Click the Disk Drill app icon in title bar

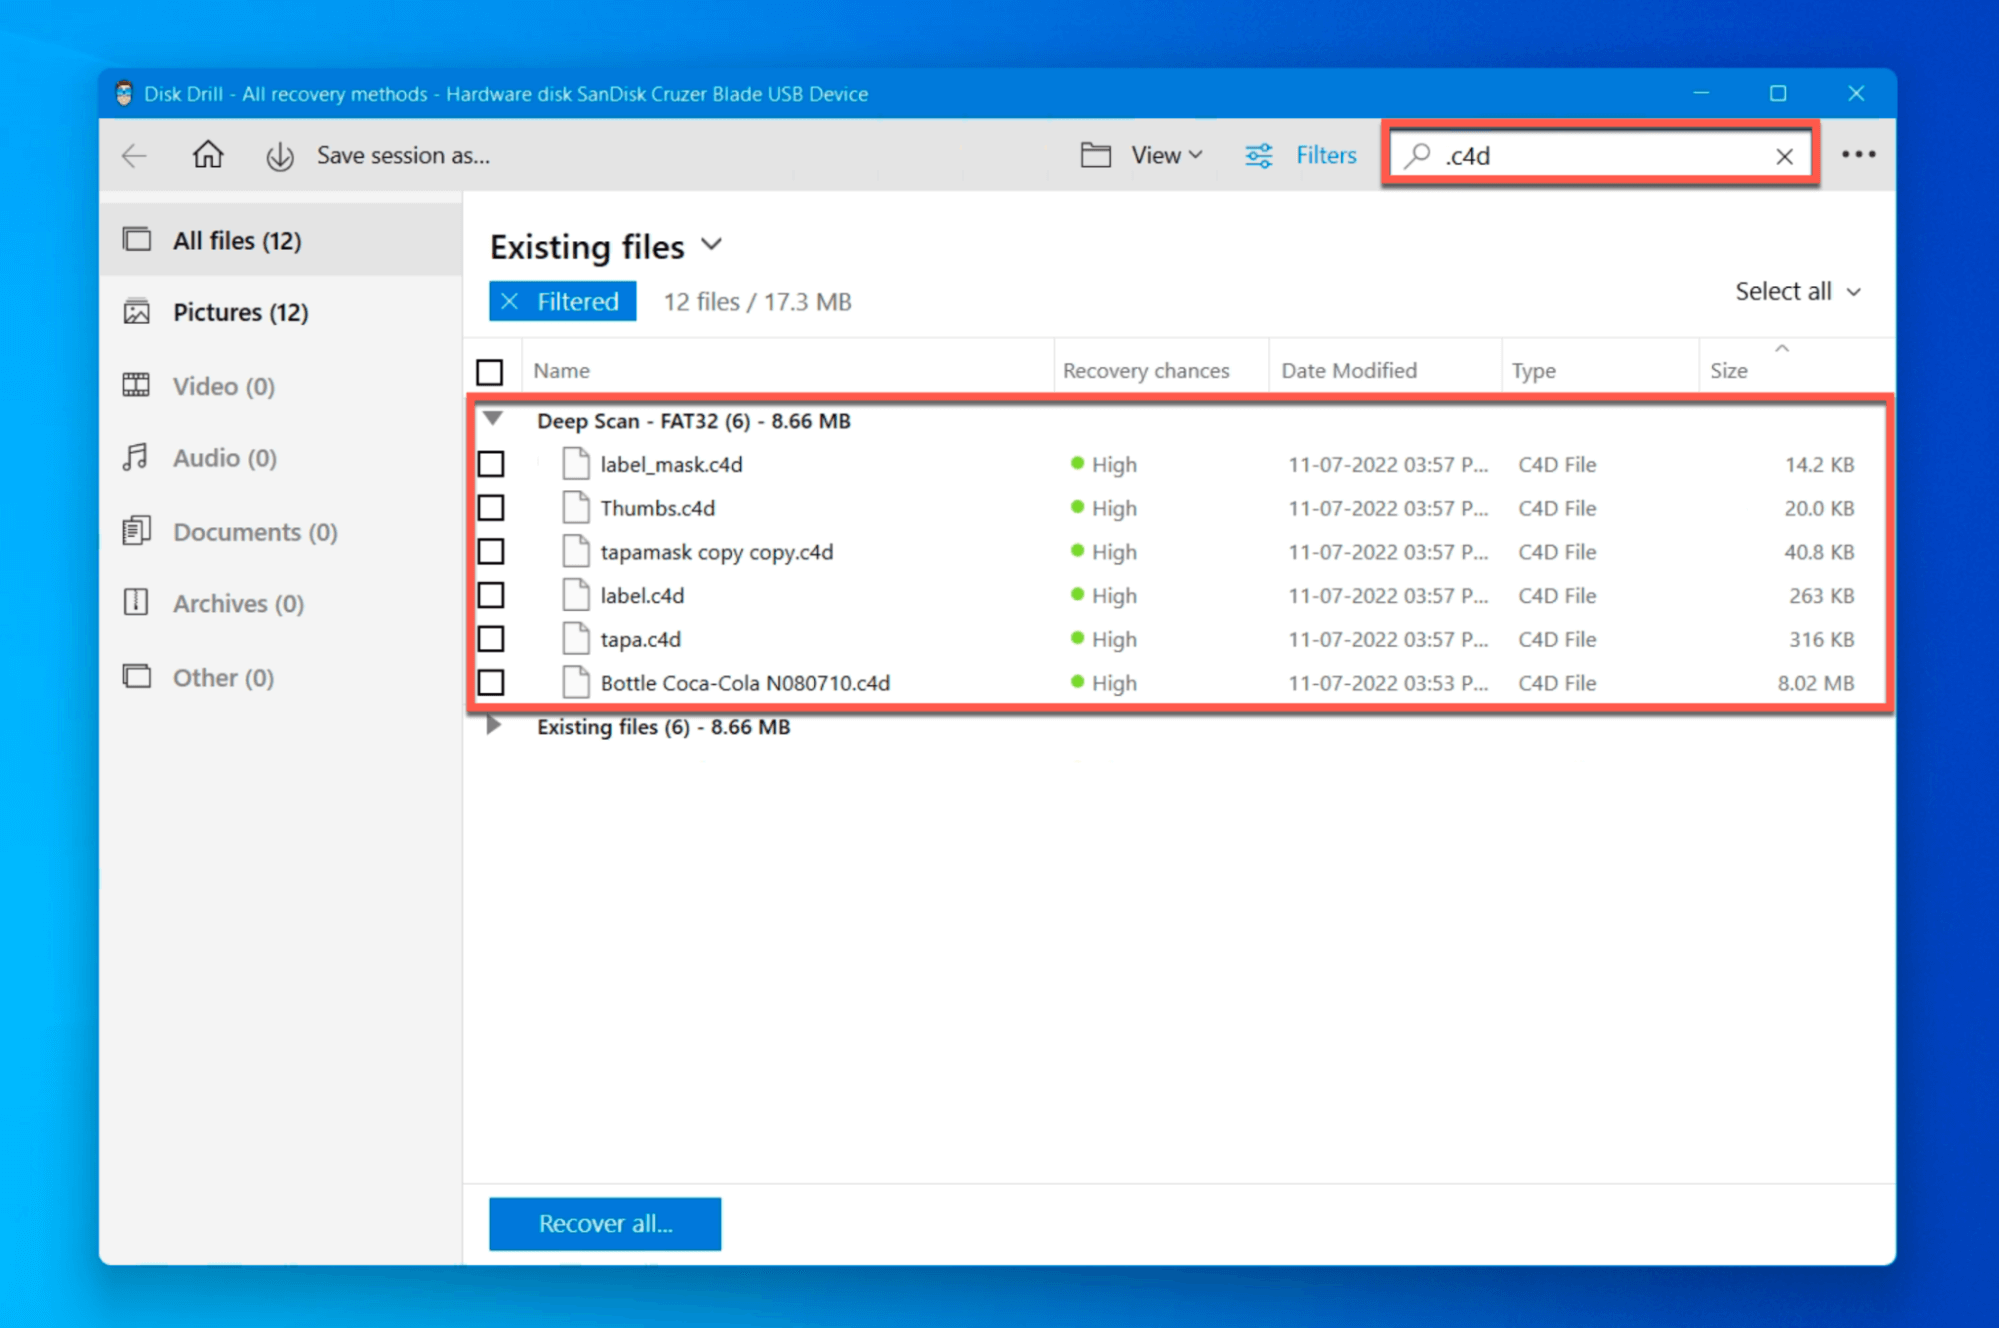pyautogui.click(x=124, y=94)
